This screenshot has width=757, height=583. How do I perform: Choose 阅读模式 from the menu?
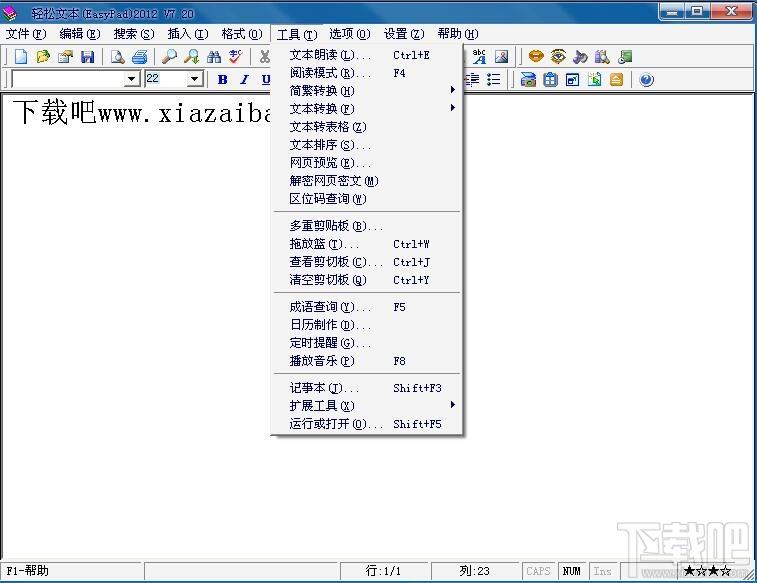click(x=367, y=73)
